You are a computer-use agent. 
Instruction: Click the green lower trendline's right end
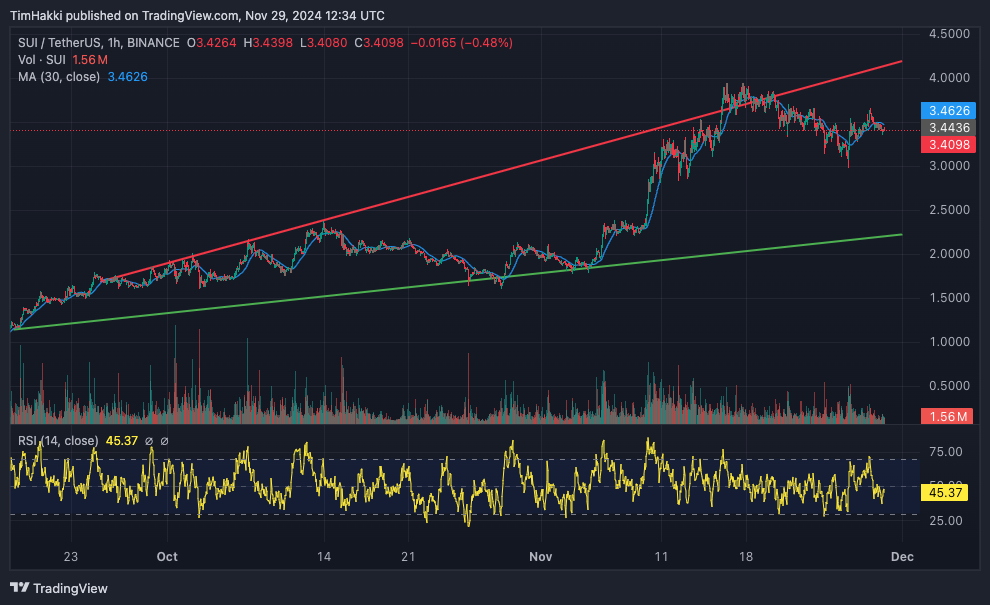click(x=898, y=235)
